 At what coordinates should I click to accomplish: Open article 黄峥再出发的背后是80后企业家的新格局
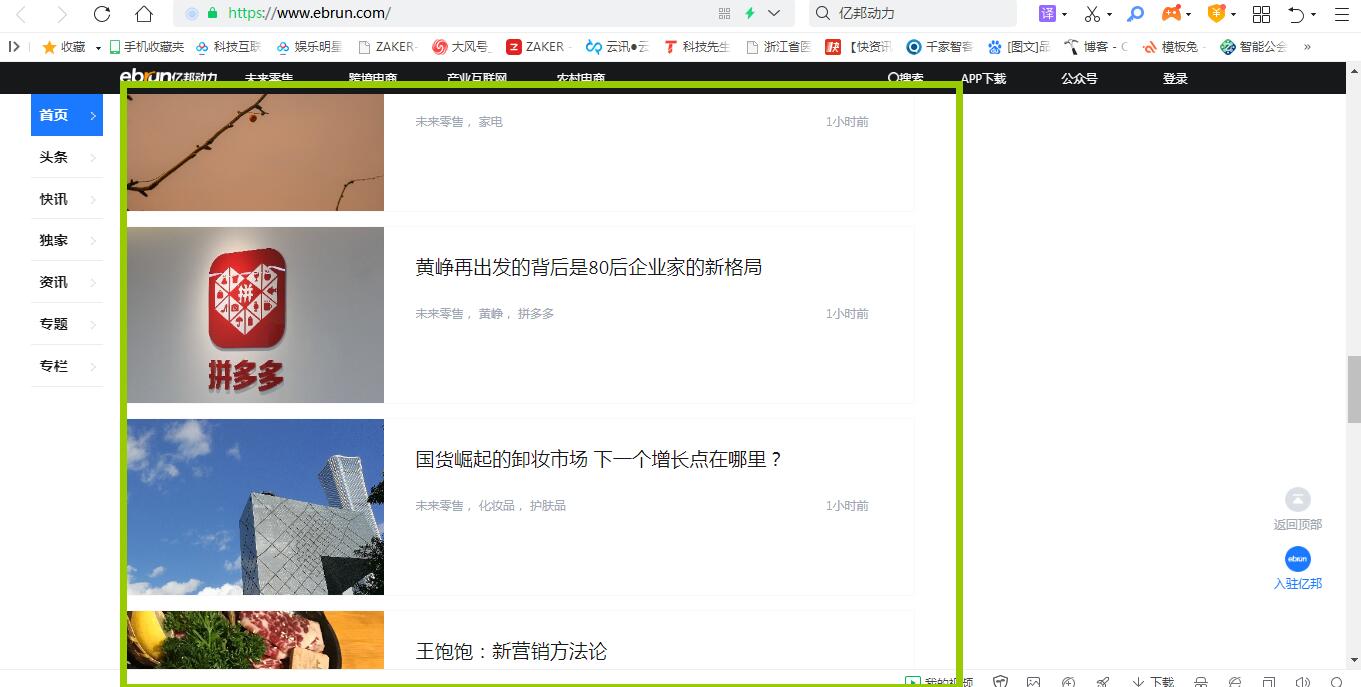click(589, 267)
